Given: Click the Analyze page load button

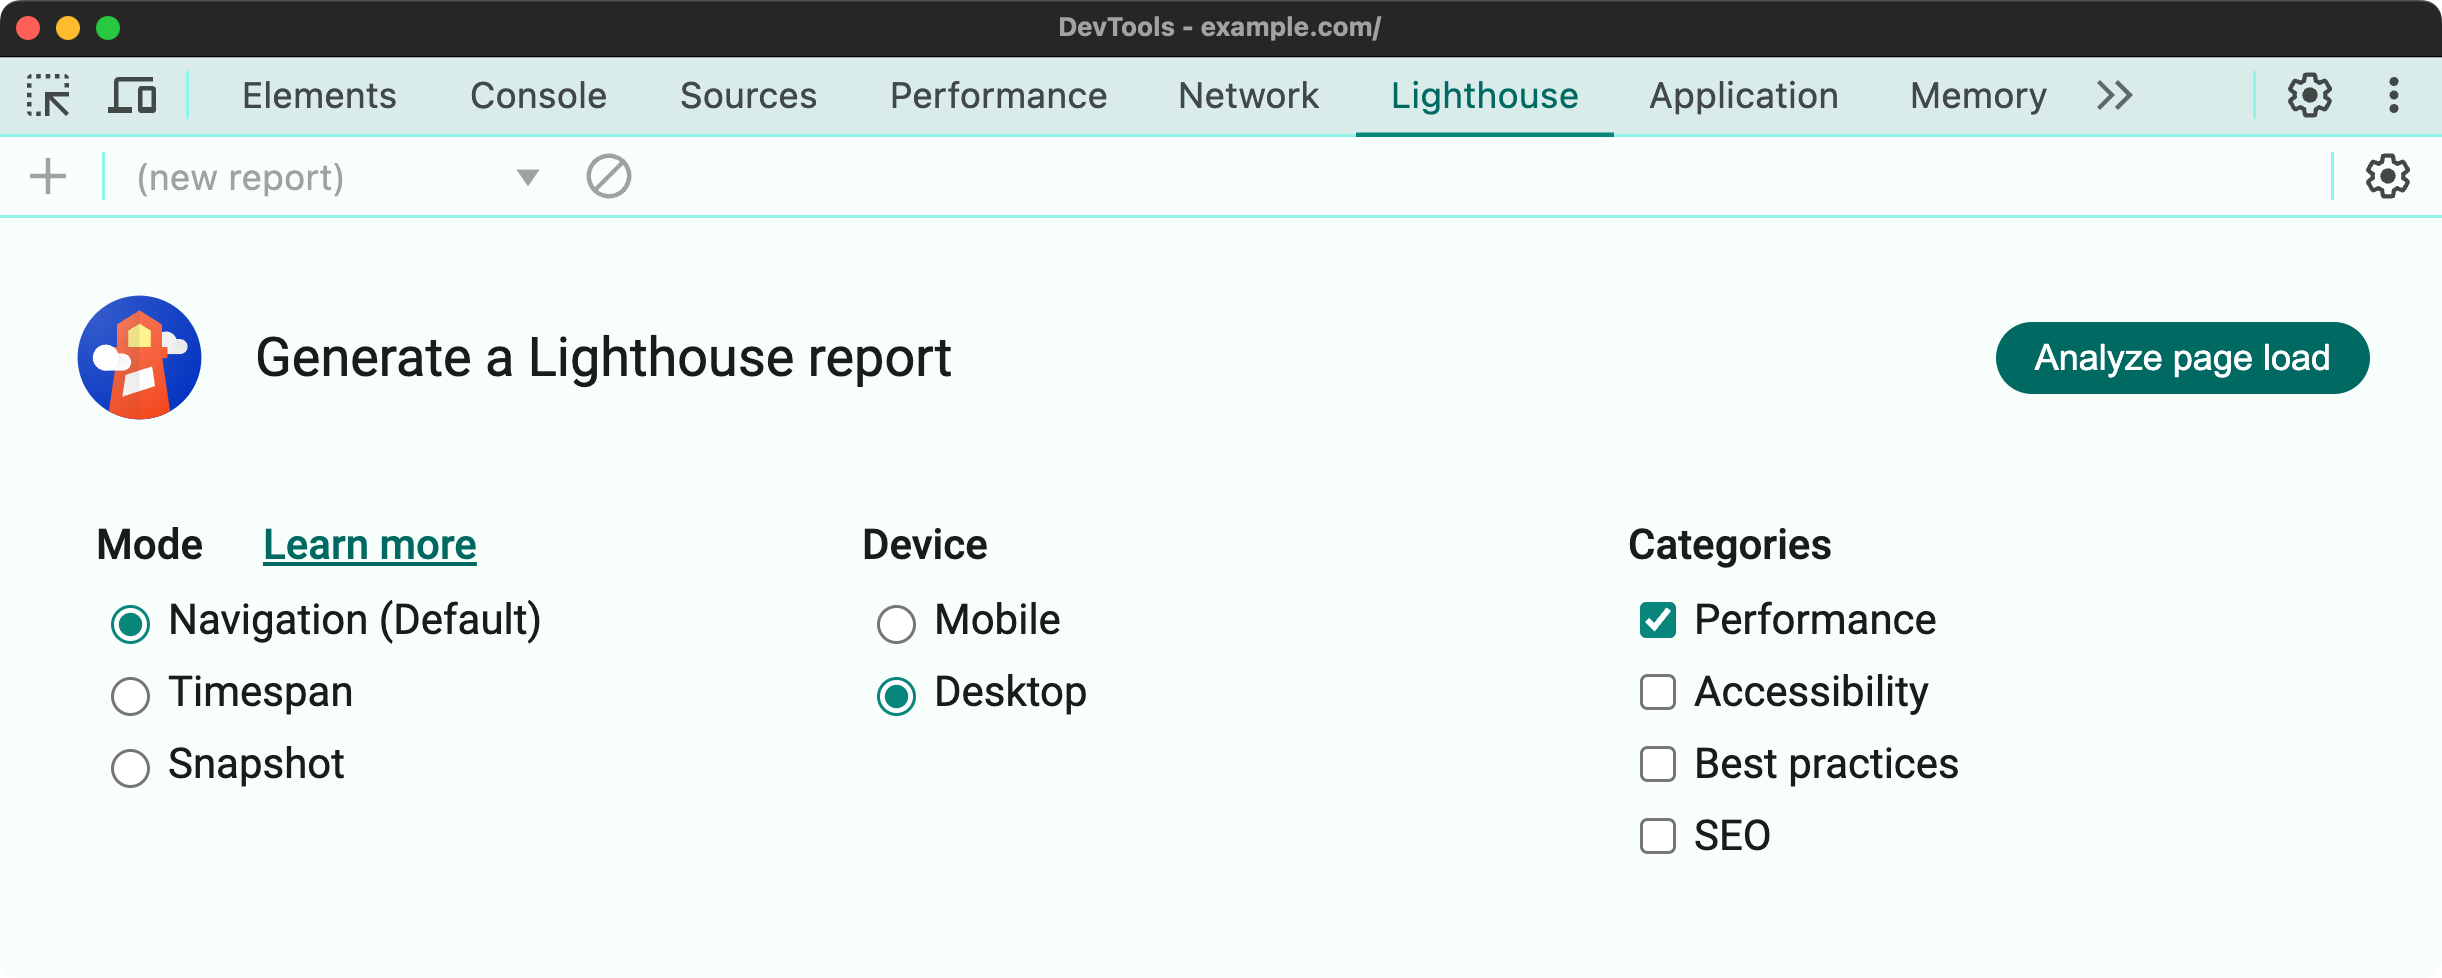Looking at the screenshot, I should (x=2182, y=358).
